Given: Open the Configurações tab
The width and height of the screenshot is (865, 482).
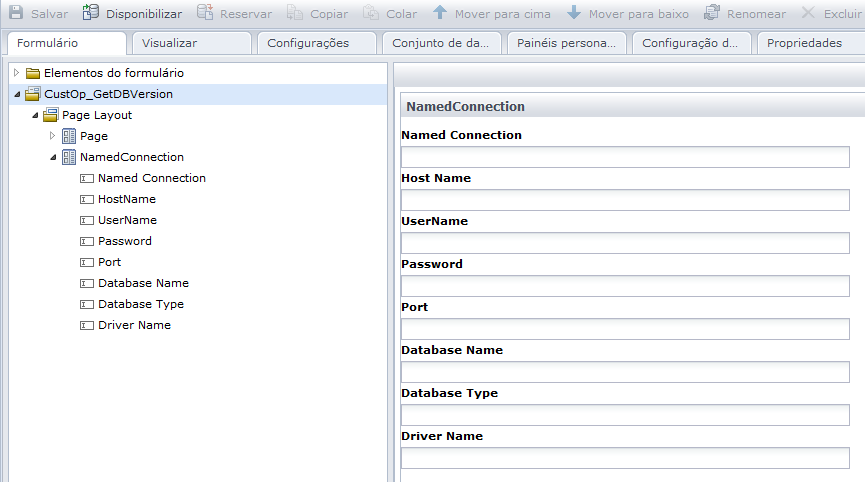Looking at the screenshot, I should pos(308,43).
